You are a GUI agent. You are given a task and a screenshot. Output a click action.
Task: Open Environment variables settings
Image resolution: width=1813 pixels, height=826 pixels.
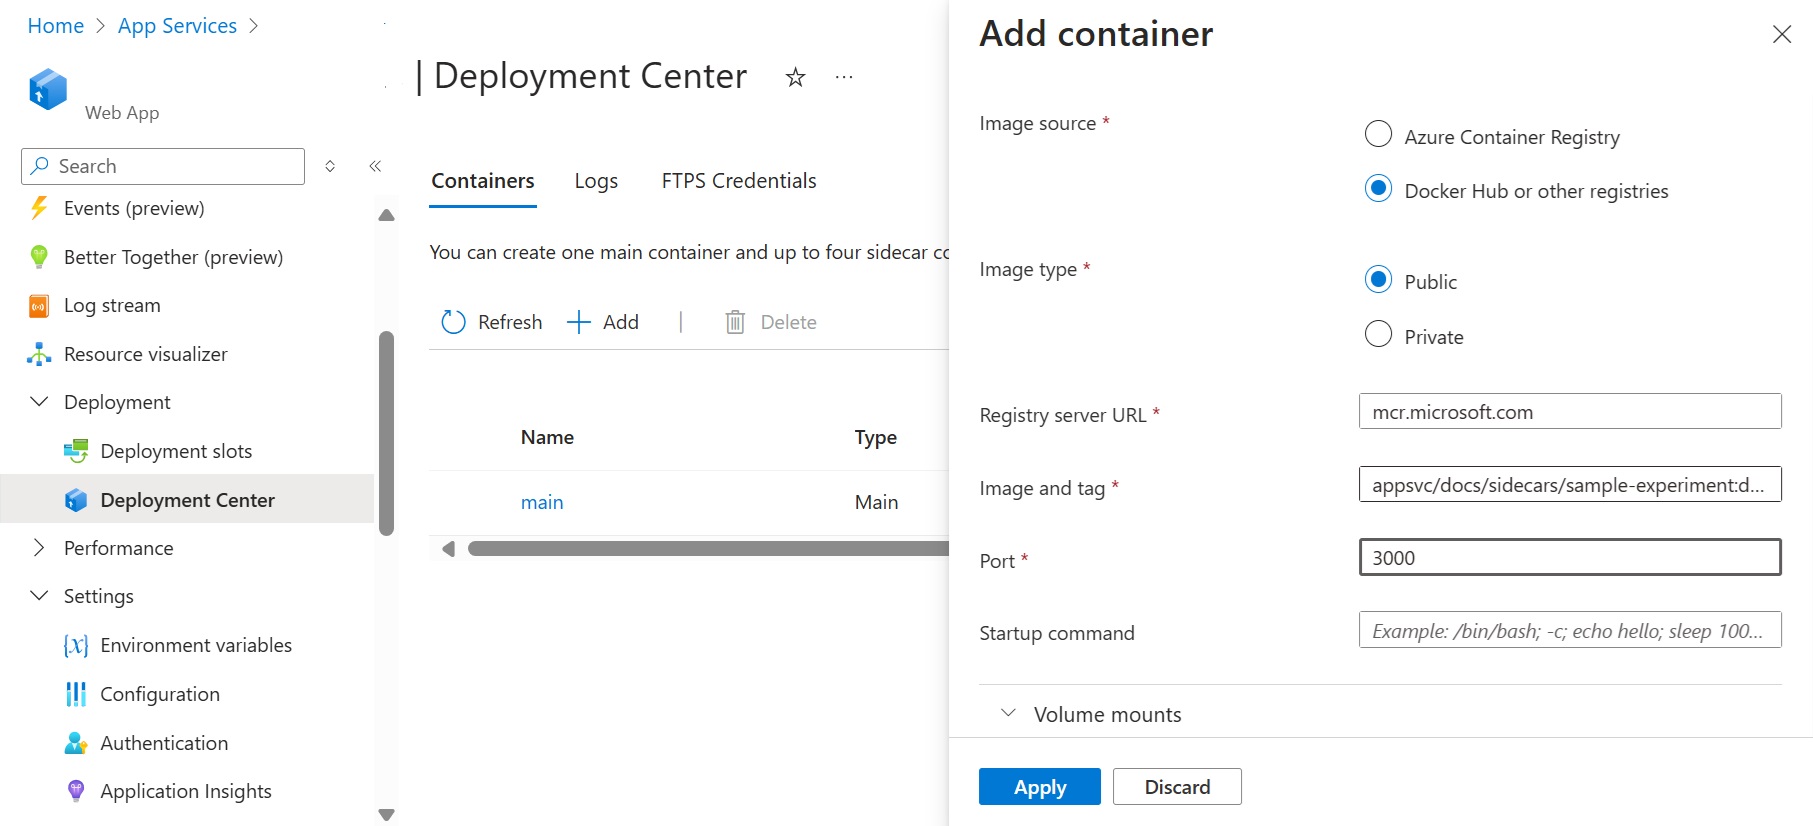pos(196,646)
